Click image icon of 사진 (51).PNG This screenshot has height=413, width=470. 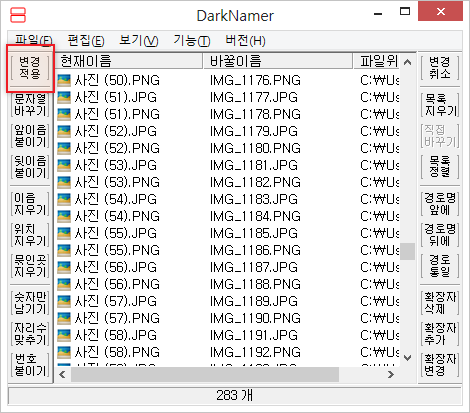pyautogui.click(x=64, y=114)
